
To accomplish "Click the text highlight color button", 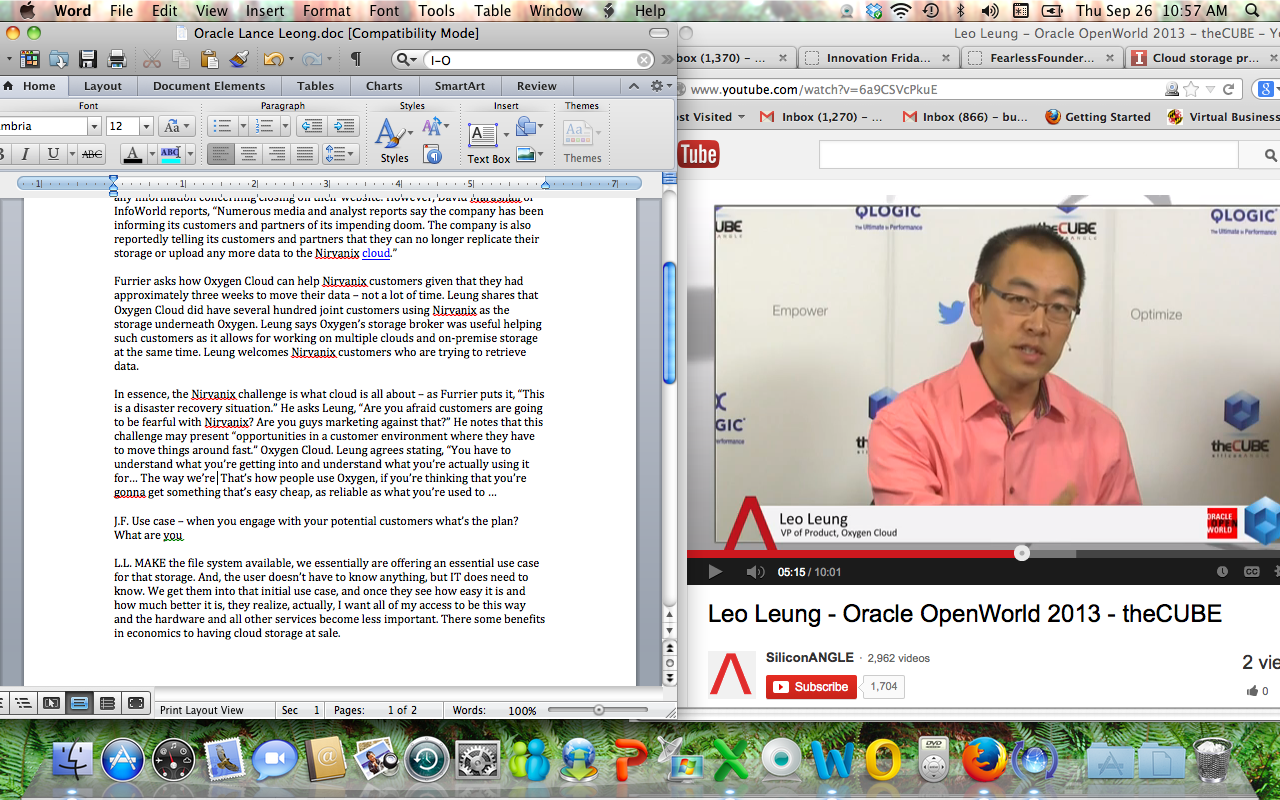I will pyautogui.click(x=171, y=154).
